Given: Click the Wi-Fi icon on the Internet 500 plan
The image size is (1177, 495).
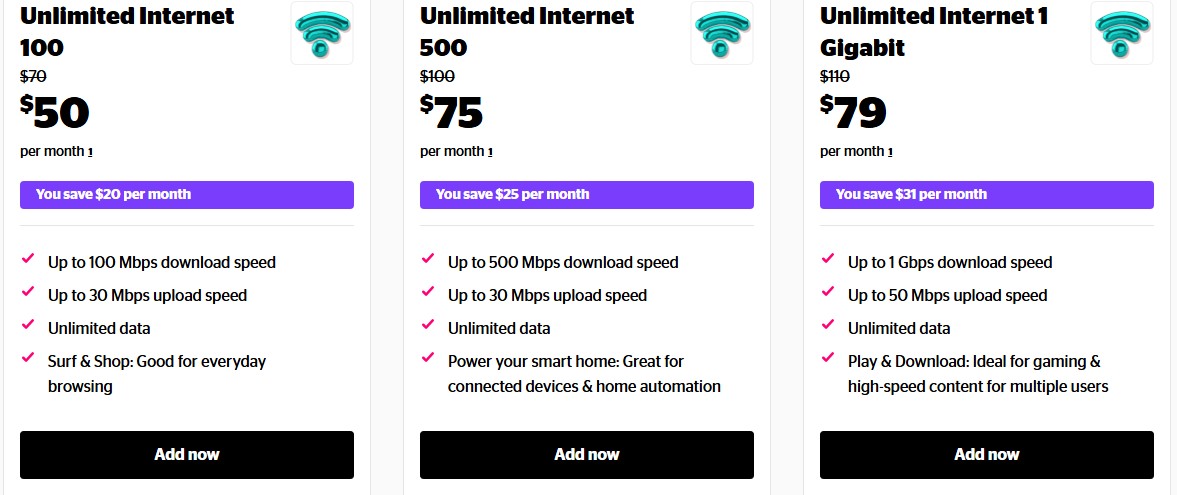Looking at the screenshot, I should click(721, 33).
